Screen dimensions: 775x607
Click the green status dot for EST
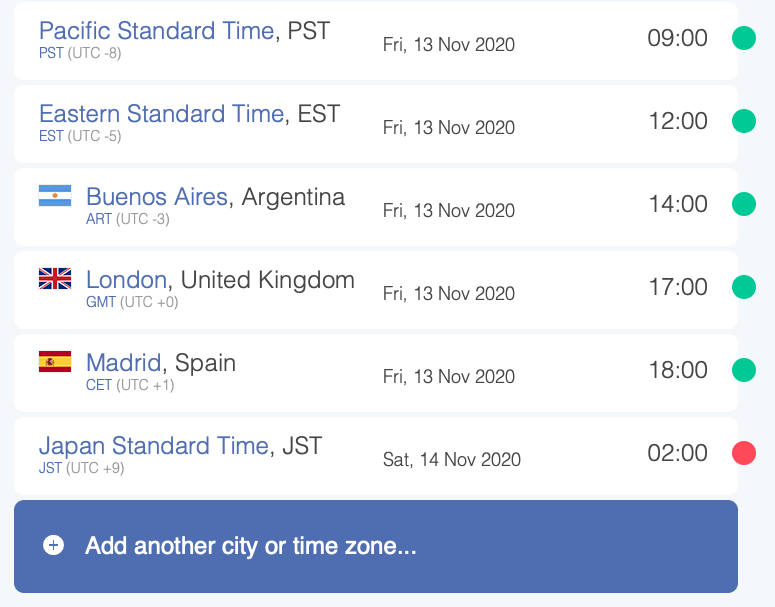pos(743,121)
